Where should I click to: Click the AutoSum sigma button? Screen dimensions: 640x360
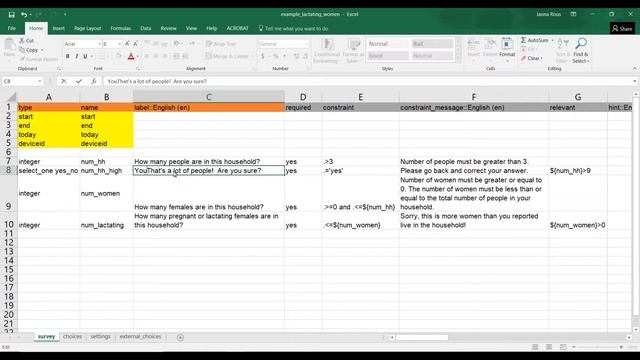click(x=534, y=40)
